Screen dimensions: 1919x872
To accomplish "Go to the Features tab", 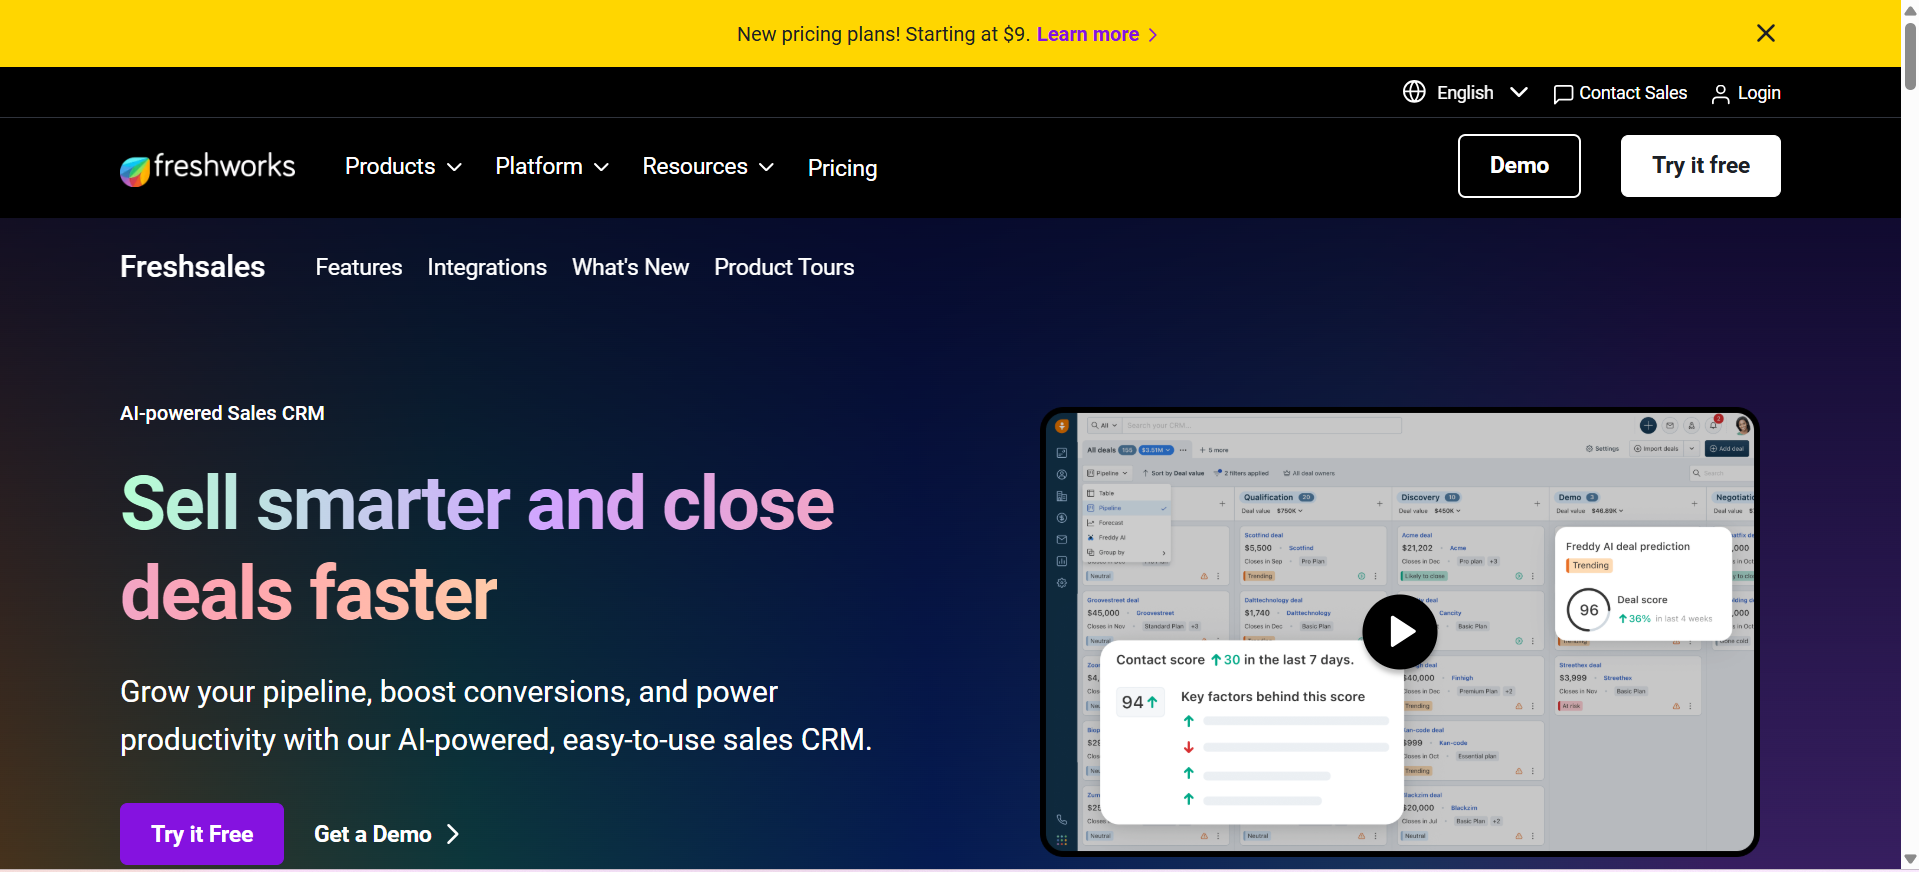I will point(358,267).
